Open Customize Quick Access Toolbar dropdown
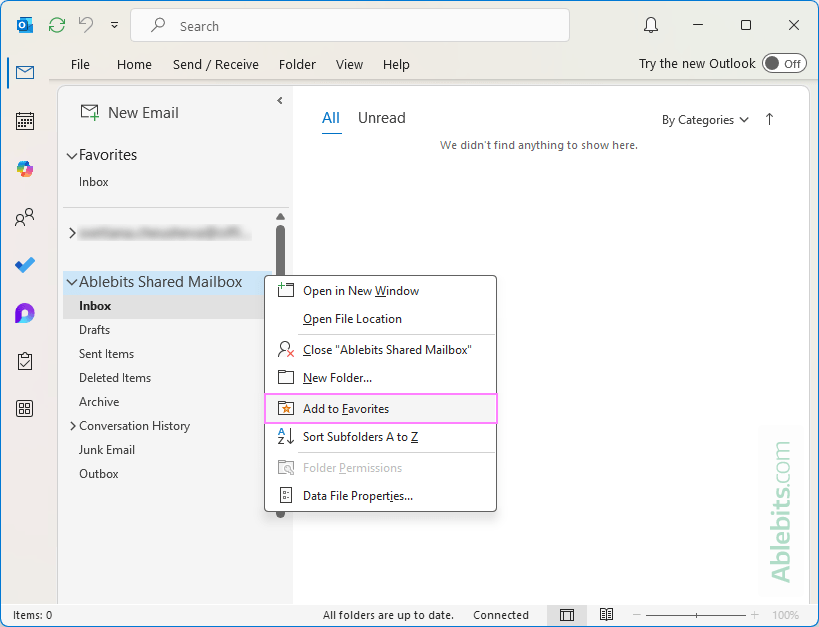 point(114,25)
